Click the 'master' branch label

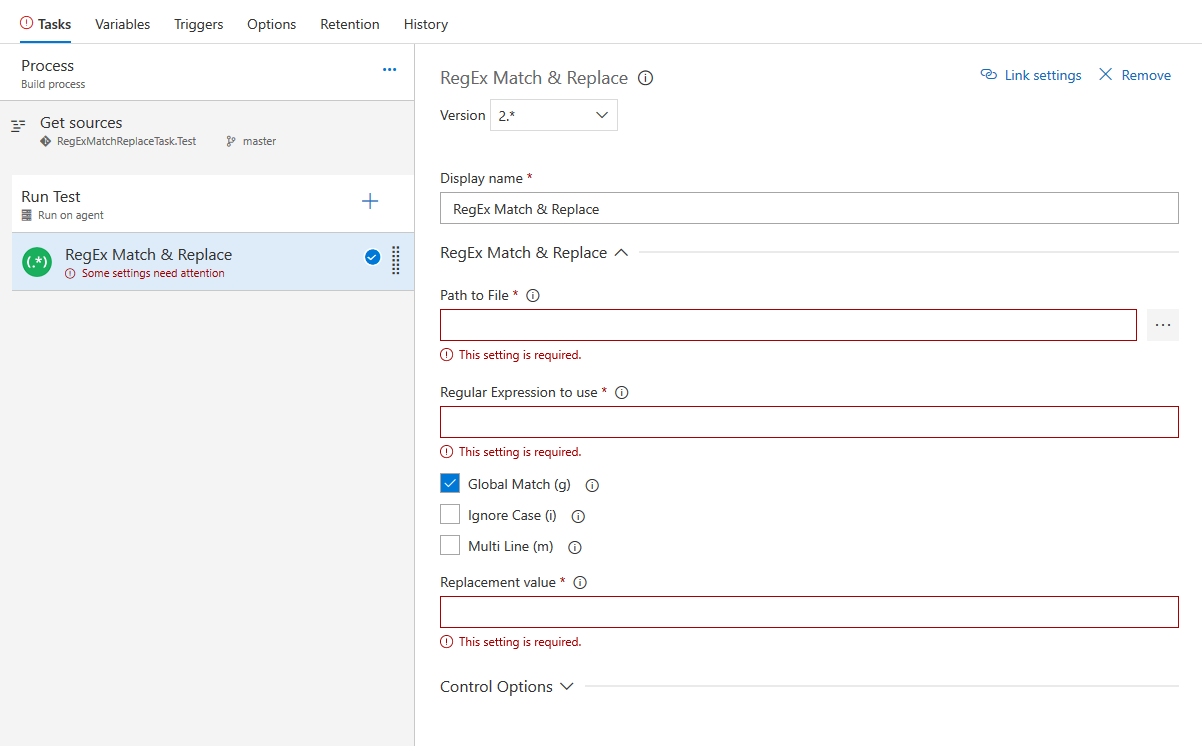point(259,142)
